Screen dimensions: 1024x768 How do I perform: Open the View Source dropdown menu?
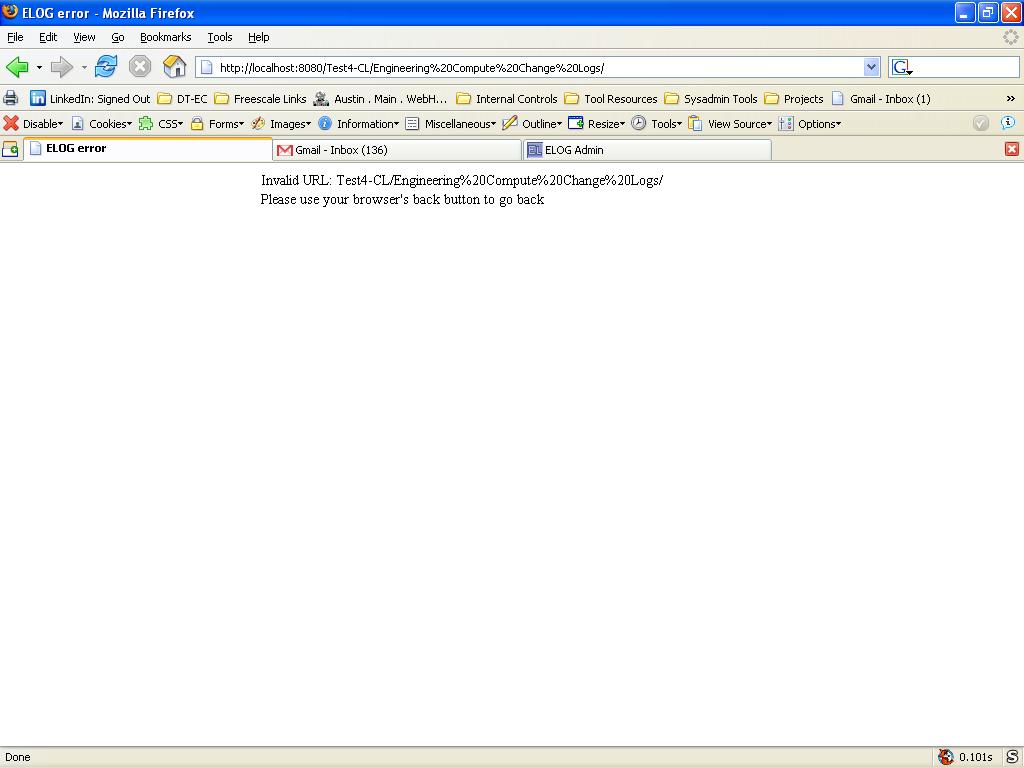pyautogui.click(x=731, y=123)
